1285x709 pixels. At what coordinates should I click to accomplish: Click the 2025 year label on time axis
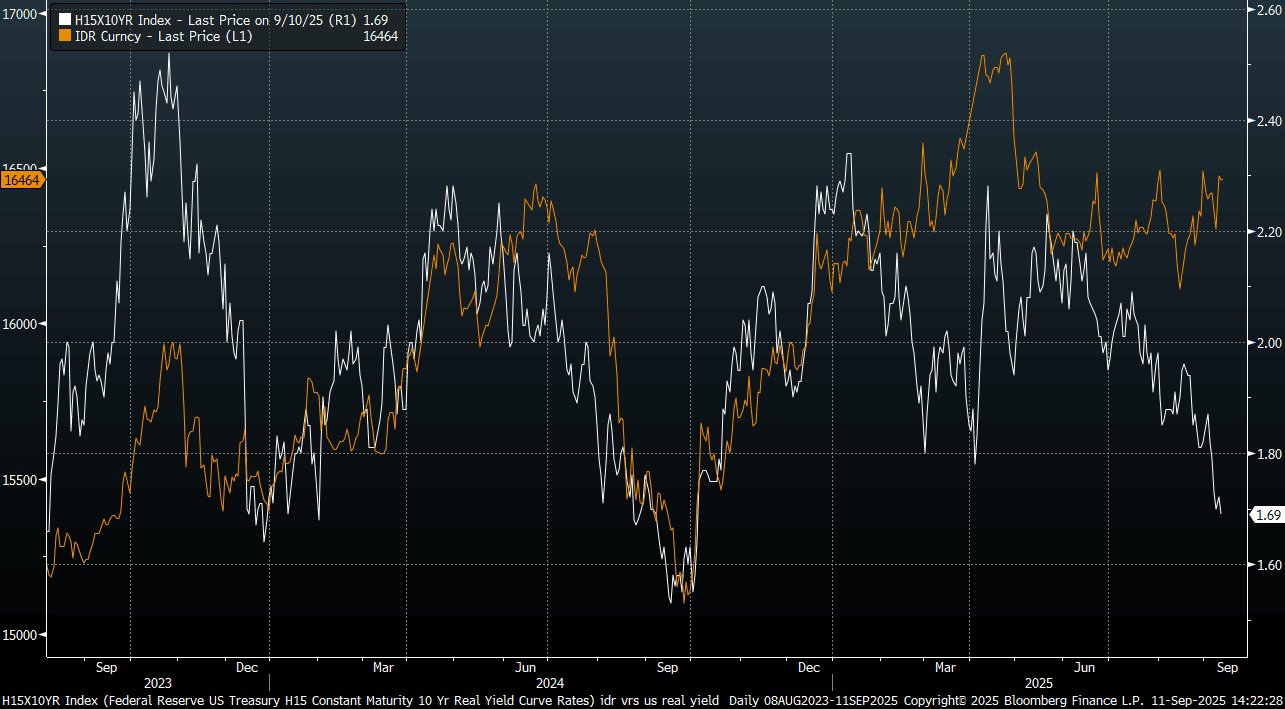point(1039,682)
